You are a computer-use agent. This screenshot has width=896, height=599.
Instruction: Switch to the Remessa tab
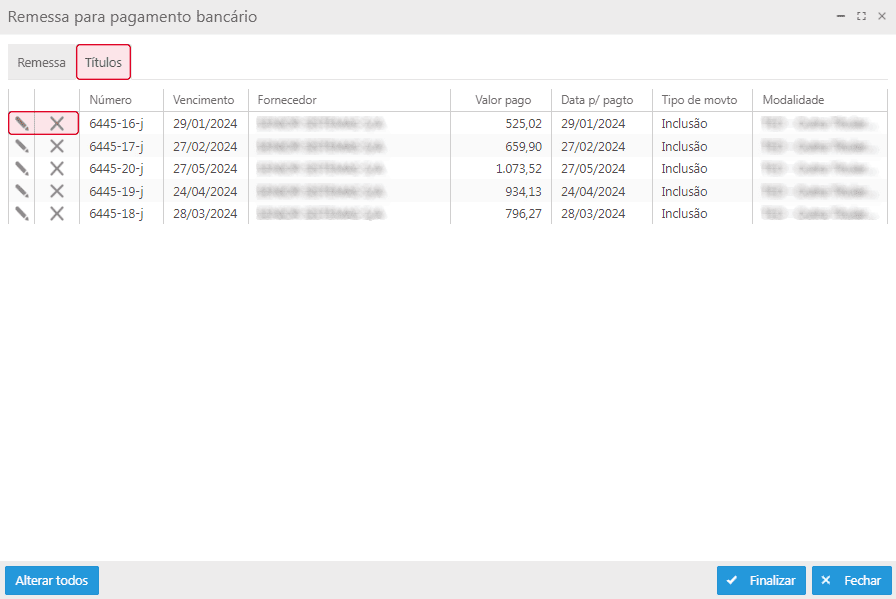click(x=42, y=62)
